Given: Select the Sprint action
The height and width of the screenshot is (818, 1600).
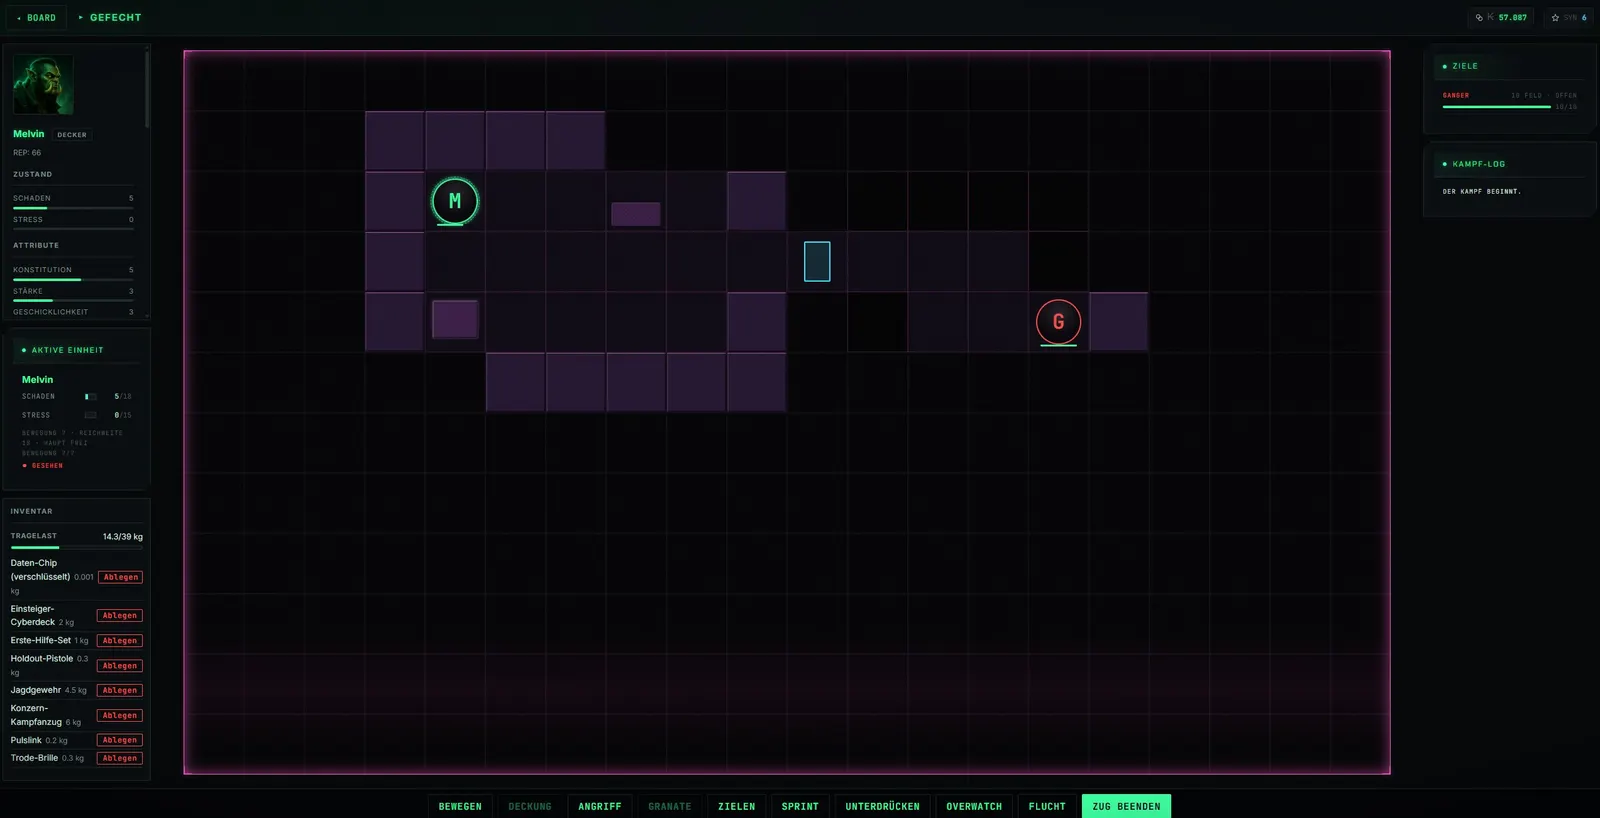Looking at the screenshot, I should click(x=800, y=806).
